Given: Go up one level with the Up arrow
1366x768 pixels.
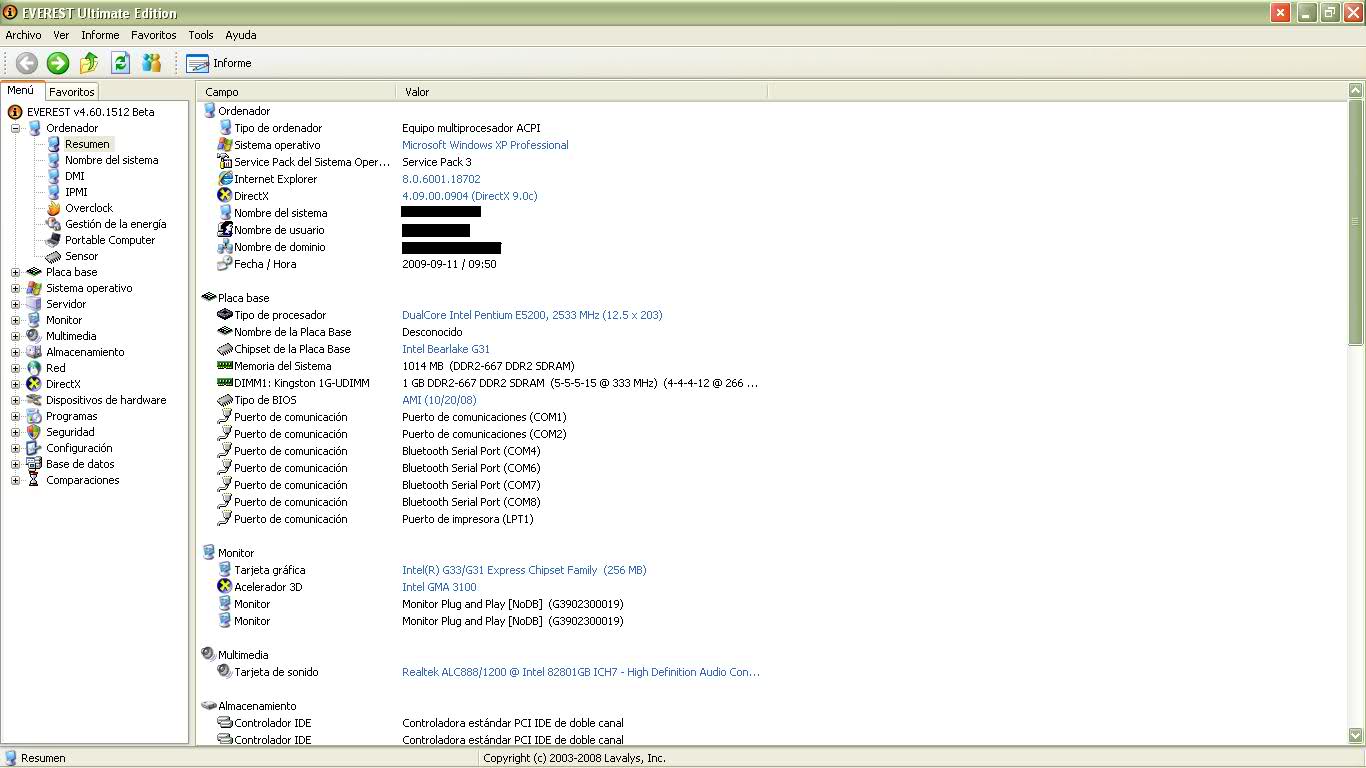Looking at the screenshot, I should point(89,63).
